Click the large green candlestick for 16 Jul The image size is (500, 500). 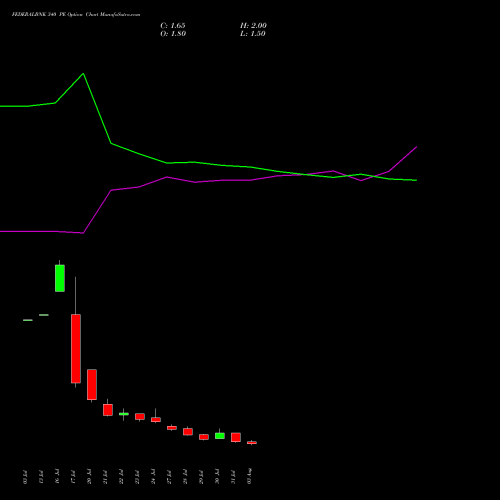[x=60, y=278]
